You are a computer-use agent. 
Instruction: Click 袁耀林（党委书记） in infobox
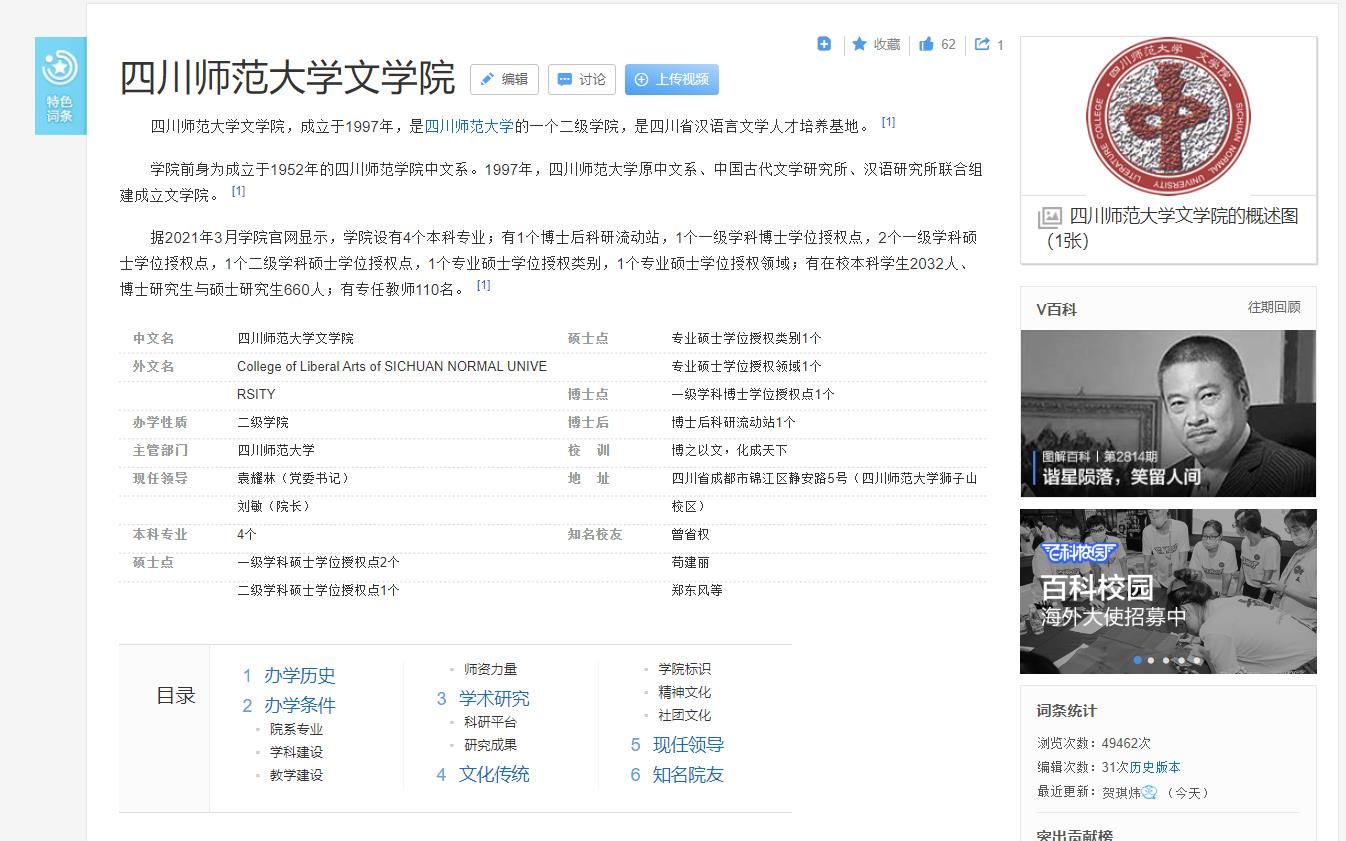click(x=294, y=478)
